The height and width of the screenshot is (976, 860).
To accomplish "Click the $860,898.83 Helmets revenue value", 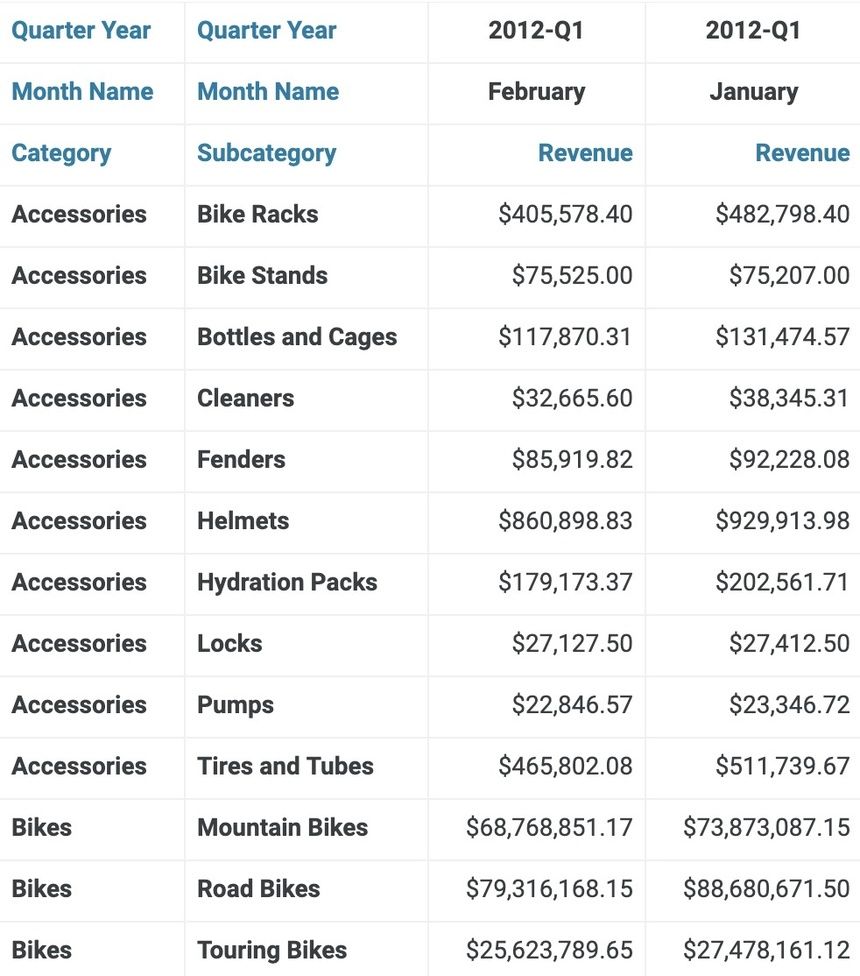I will click(x=565, y=521).
